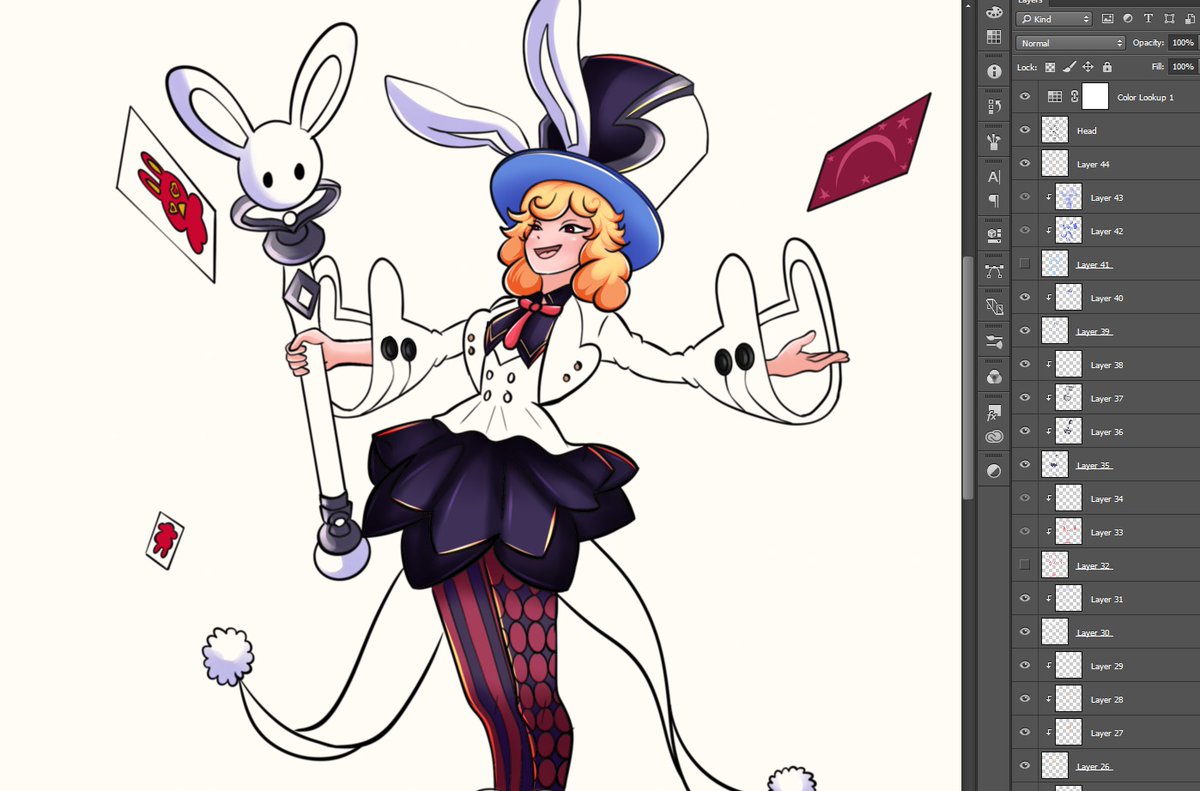1200x791 pixels.
Task: Hide Layer 30 with its eye icon
Action: coord(1024,632)
